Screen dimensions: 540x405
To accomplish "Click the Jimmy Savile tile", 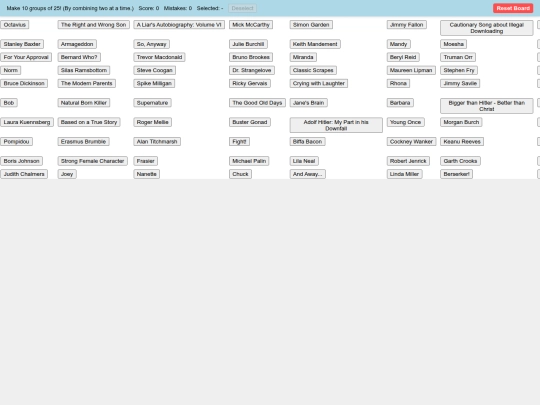I will [460, 83].
